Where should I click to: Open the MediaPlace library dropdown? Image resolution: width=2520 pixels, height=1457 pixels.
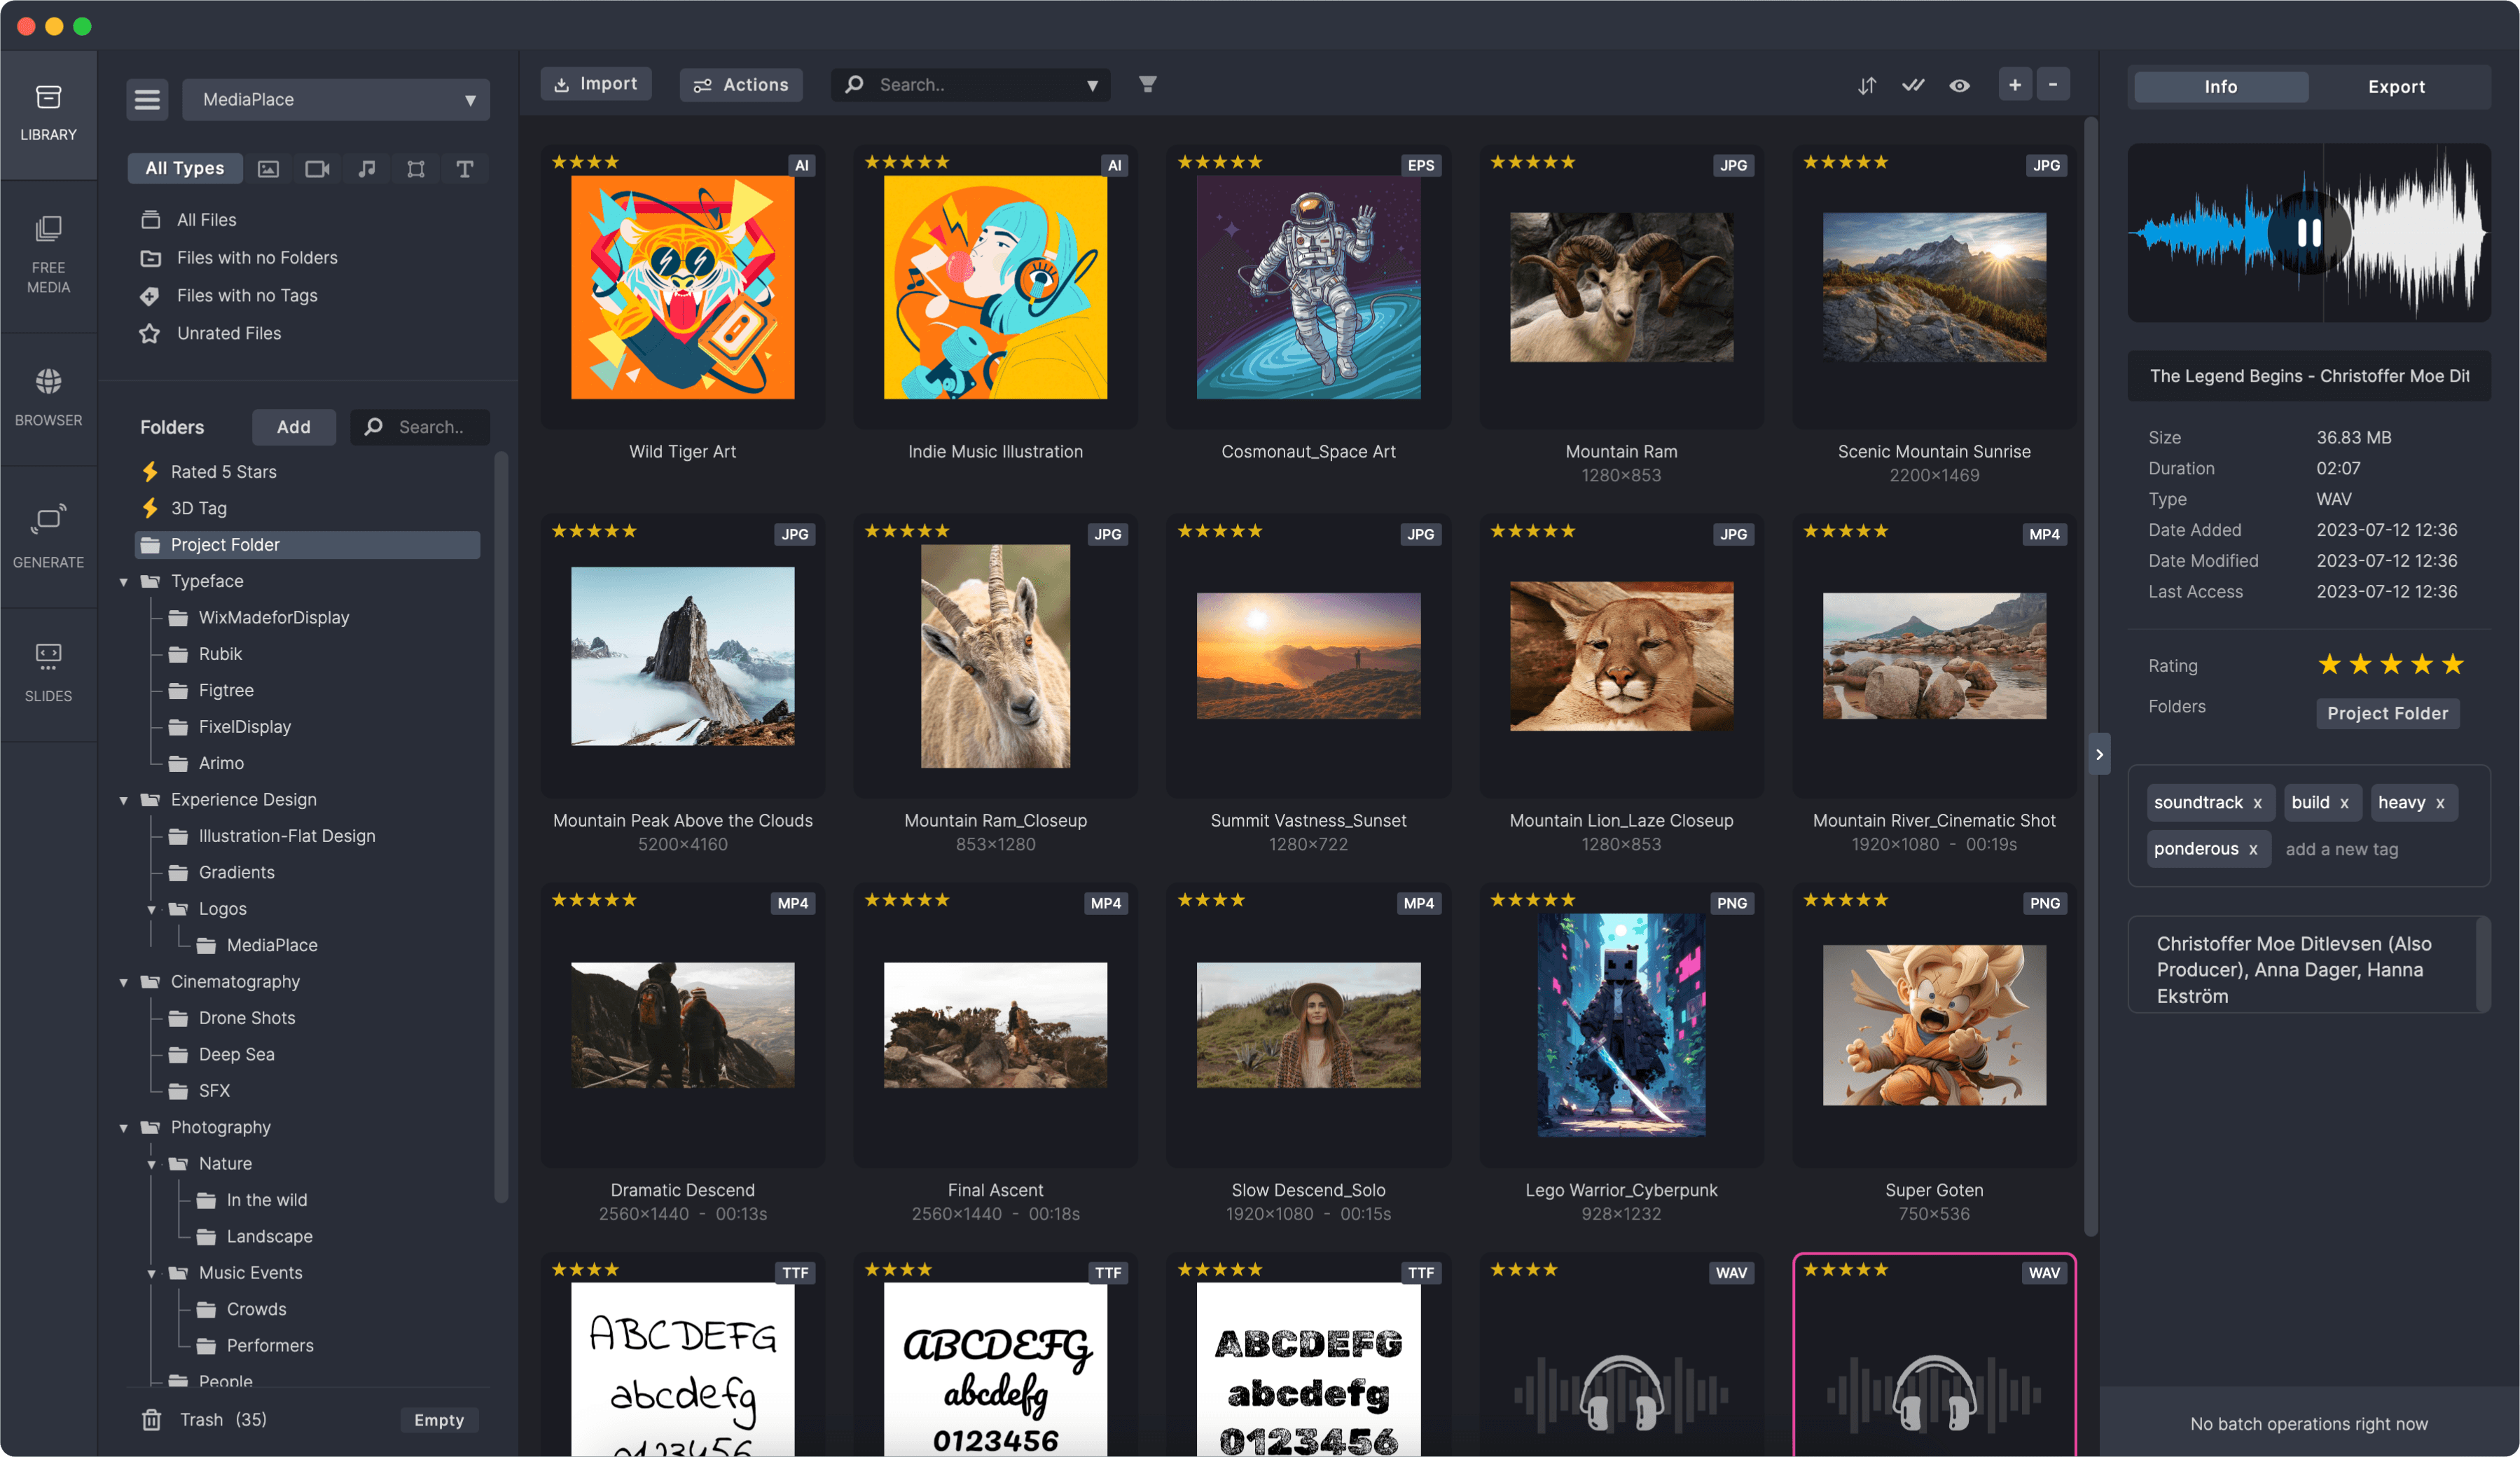pyautogui.click(x=336, y=100)
